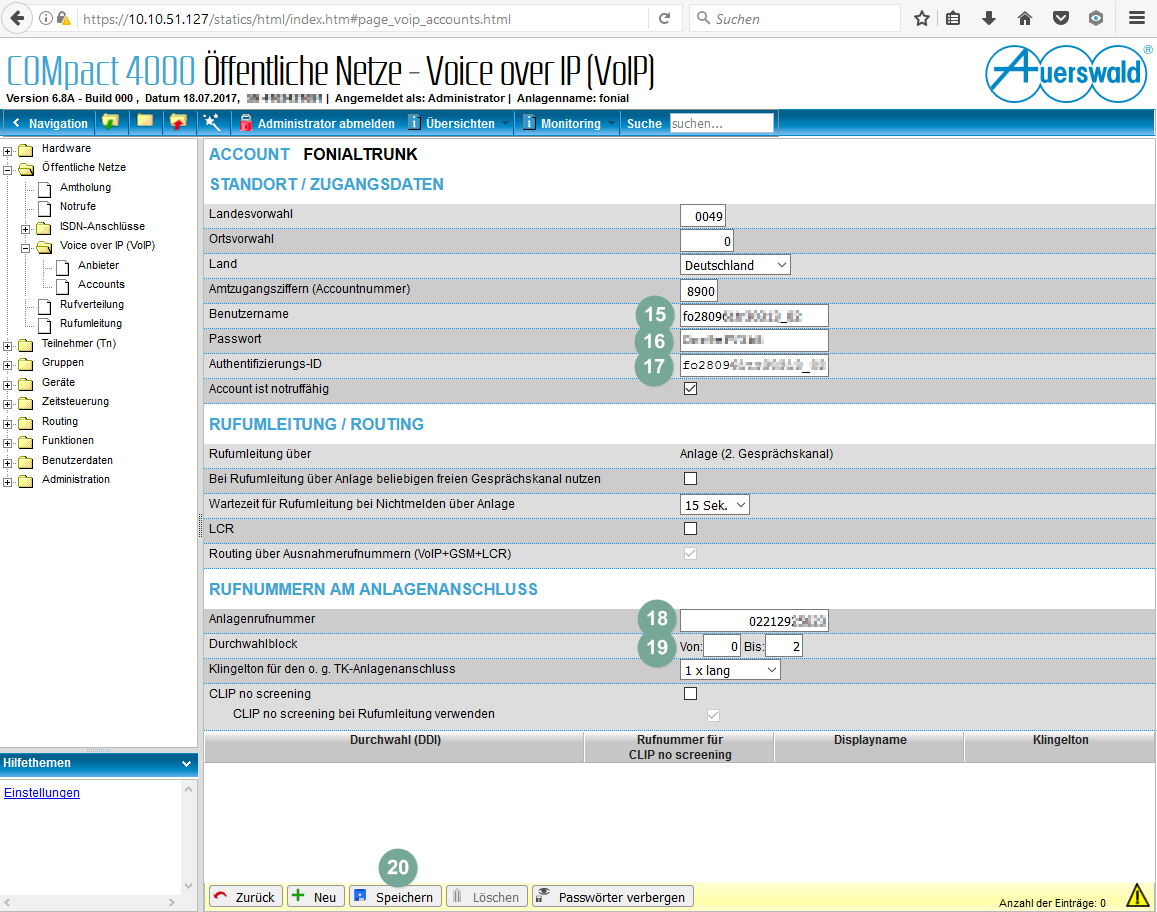The width and height of the screenshot is (1157, 912).
Task: Expand the Hardware tree node
Action: [x=8, y=151]
